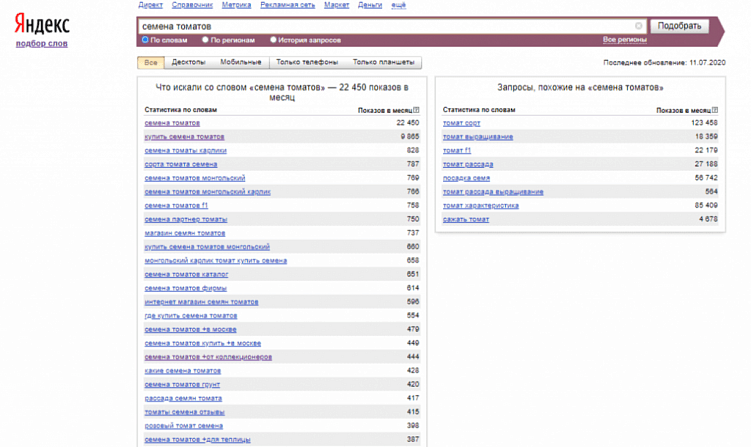Open семена томатов грунт query

pyautogui.click(x=182, y=385)
